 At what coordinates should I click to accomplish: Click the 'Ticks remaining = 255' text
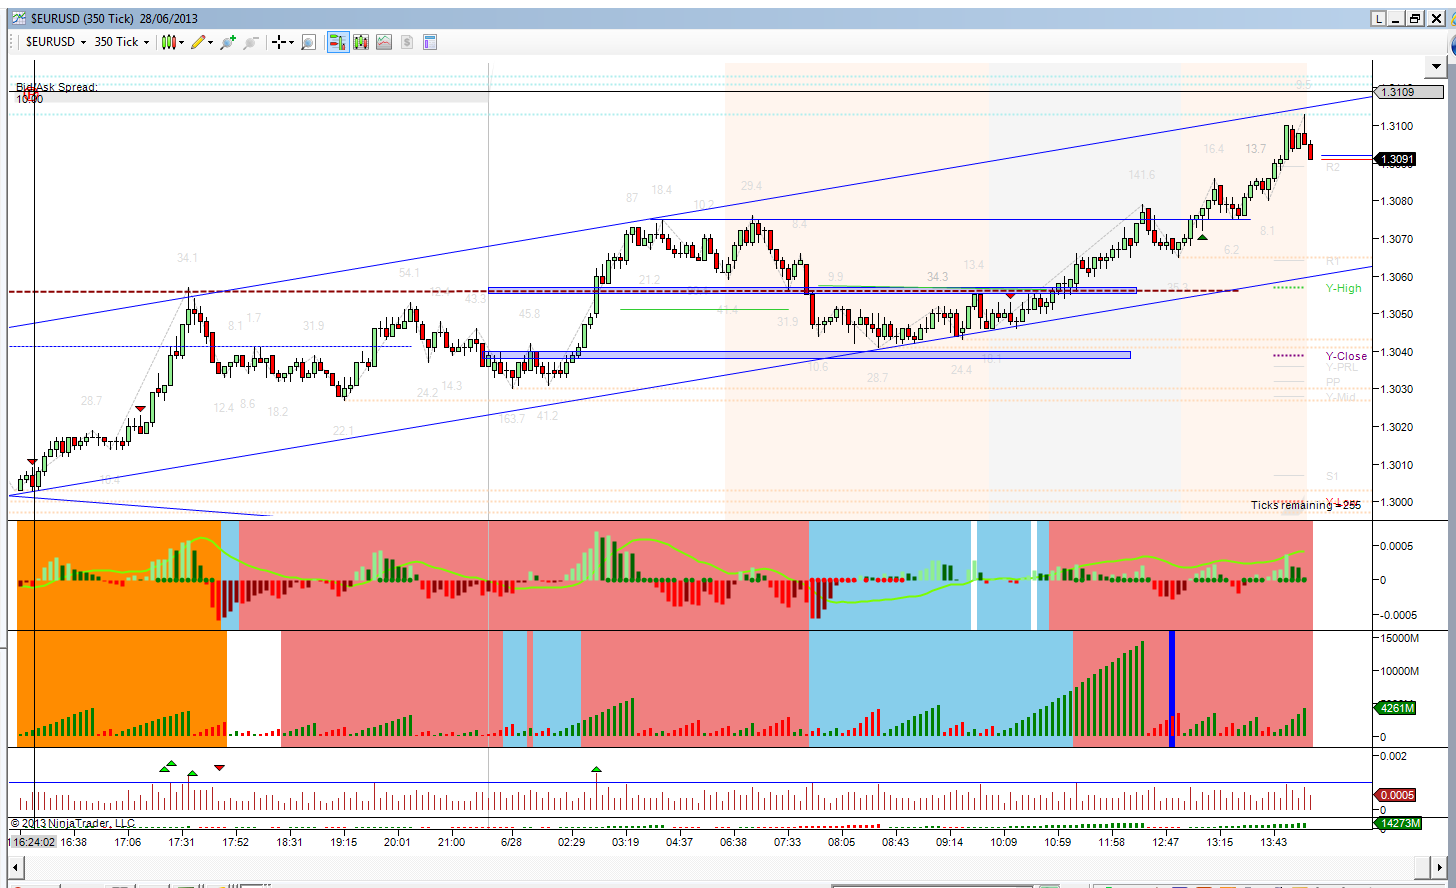click(x=1305, y=505)
